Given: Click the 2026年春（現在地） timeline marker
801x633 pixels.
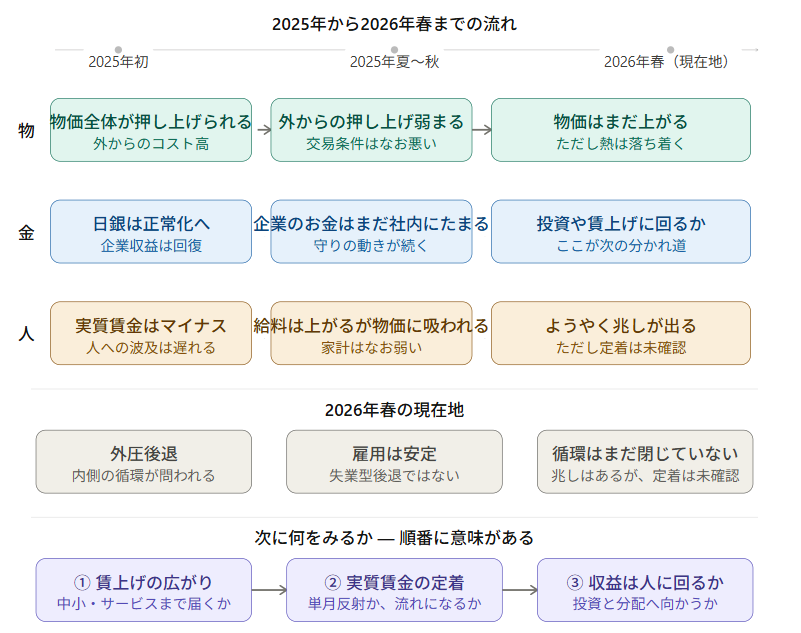Looking at the screenshot, I should coord(670,49).
